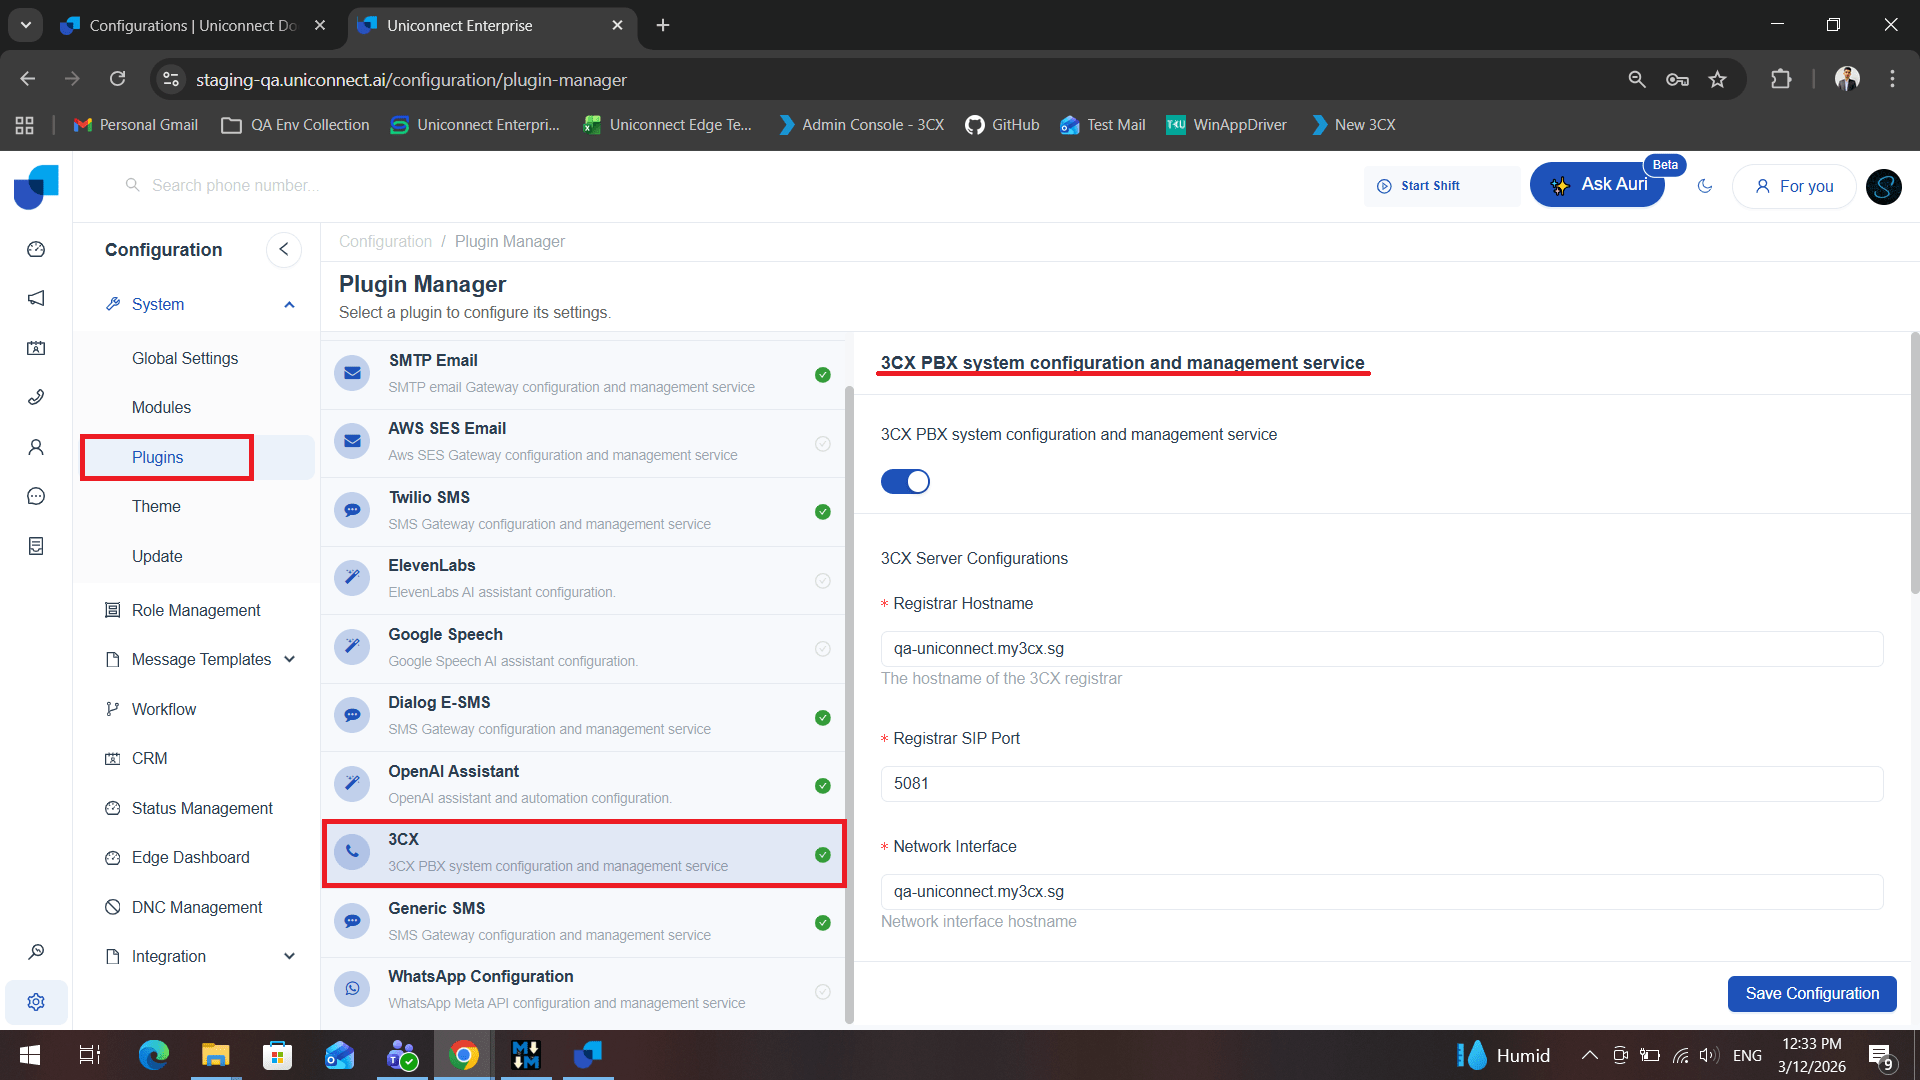
Task: Open the chat bubble icon in left rail
Action: pyautogui.click(x=36, y=496)
